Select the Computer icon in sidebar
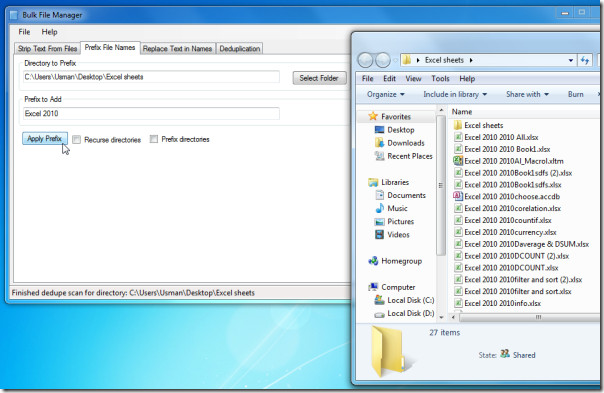Viewport: 604px width, 393px height. 373,287
